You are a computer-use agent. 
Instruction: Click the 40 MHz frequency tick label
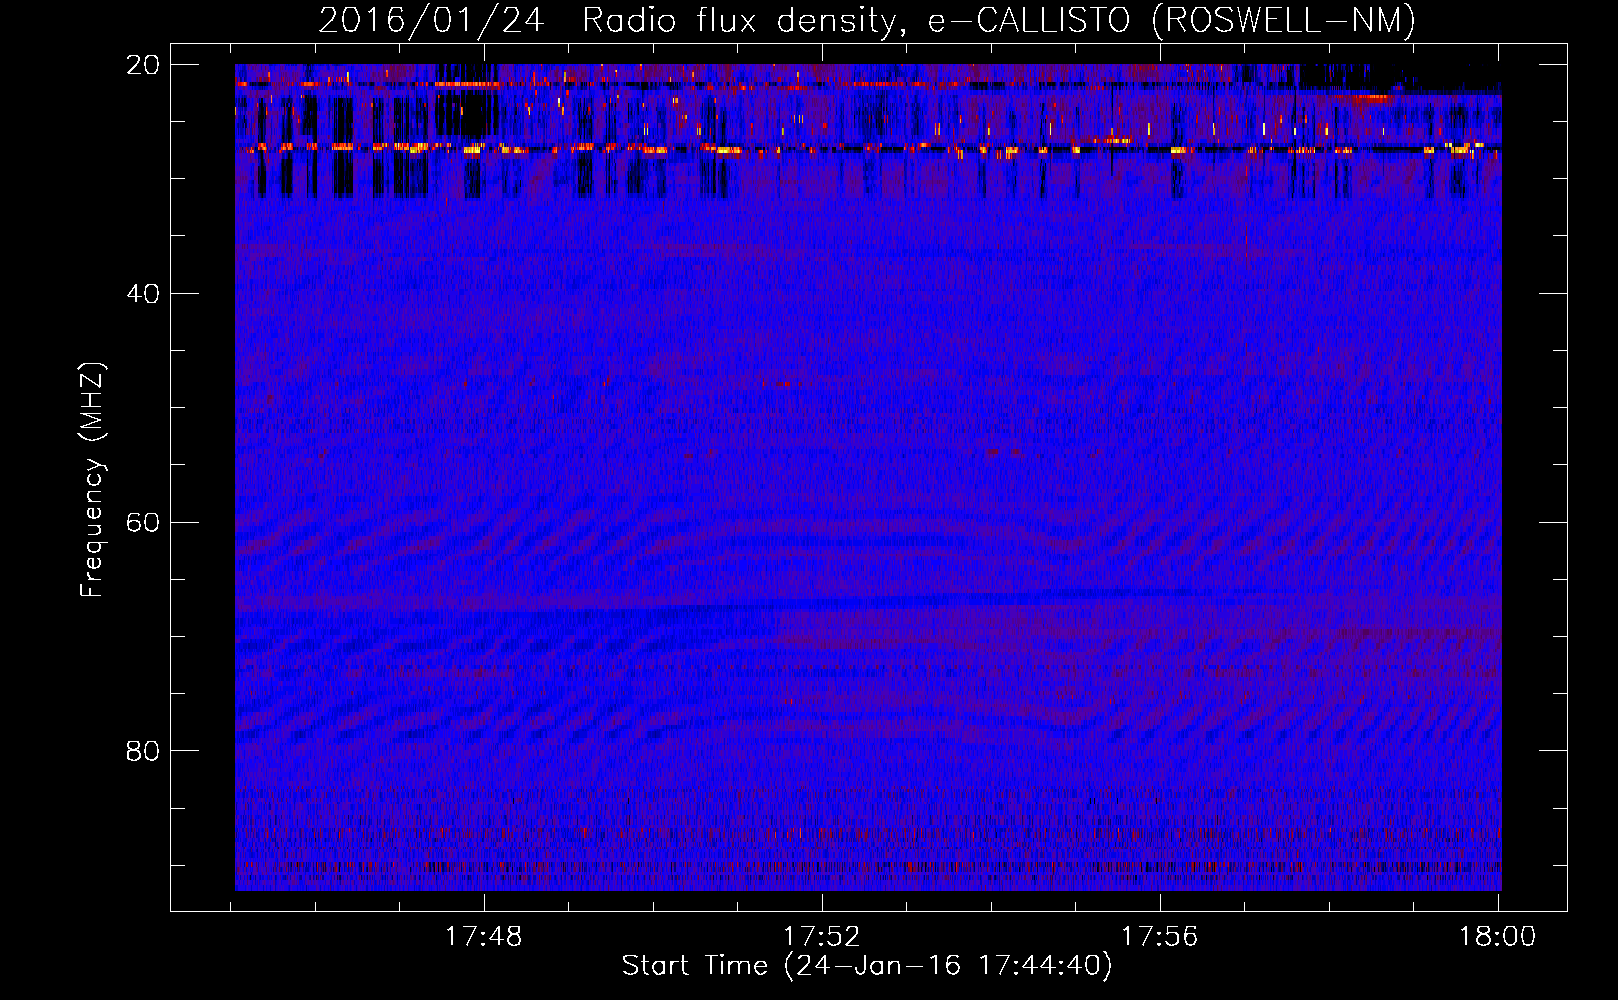coord(143,294)
